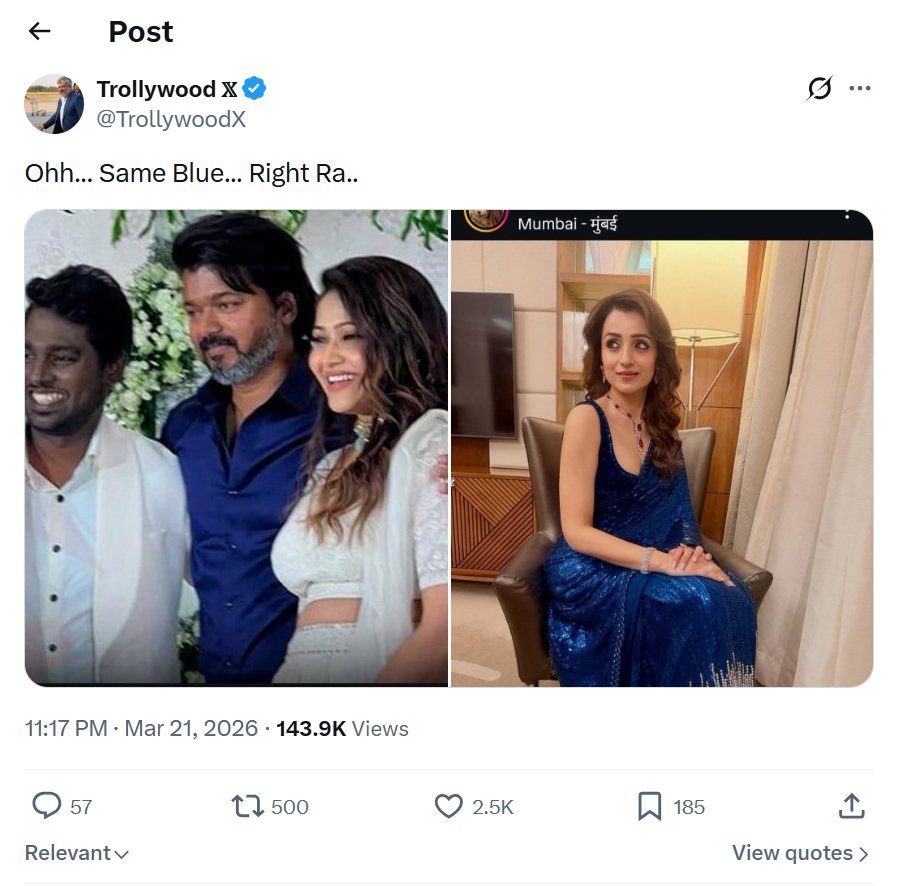Reply to the post via comment icon
This screenshot has height=886, width=898.
pyautogui.click(x=47, y=806)
